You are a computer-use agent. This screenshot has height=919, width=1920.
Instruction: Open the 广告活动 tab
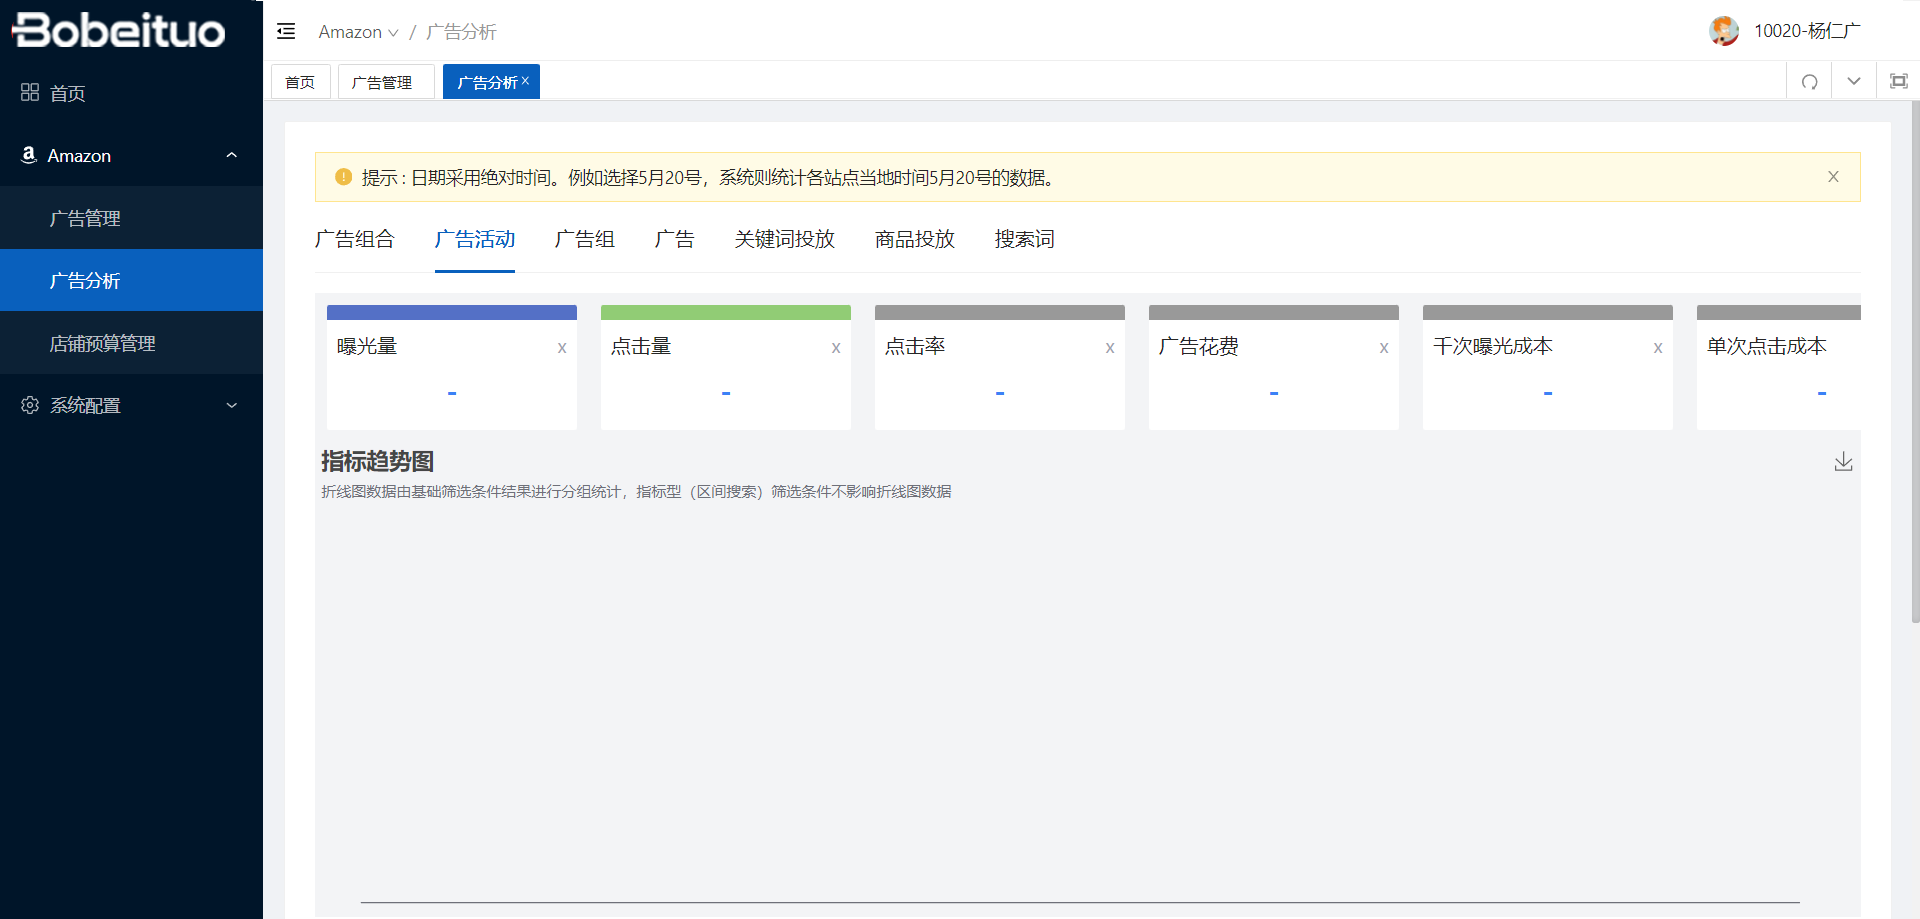(x=474, y=239)
